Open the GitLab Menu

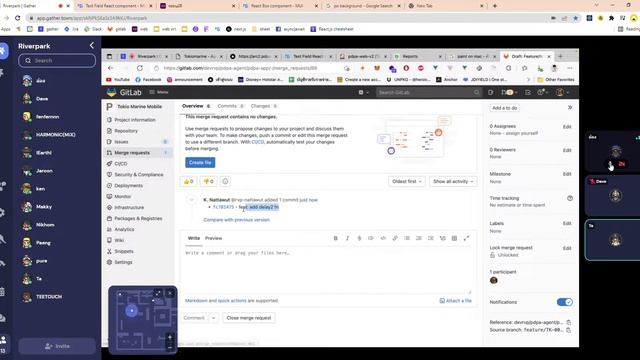tap(159, 92)
